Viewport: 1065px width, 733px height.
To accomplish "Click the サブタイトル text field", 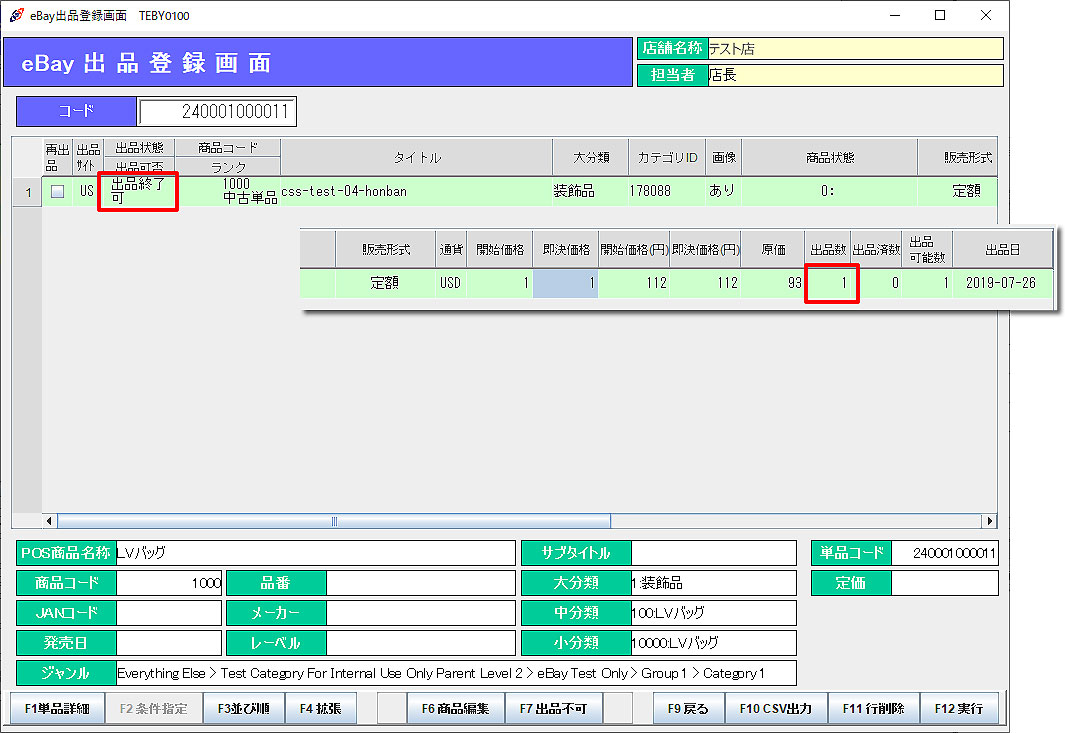I will (x=713, y=553).
